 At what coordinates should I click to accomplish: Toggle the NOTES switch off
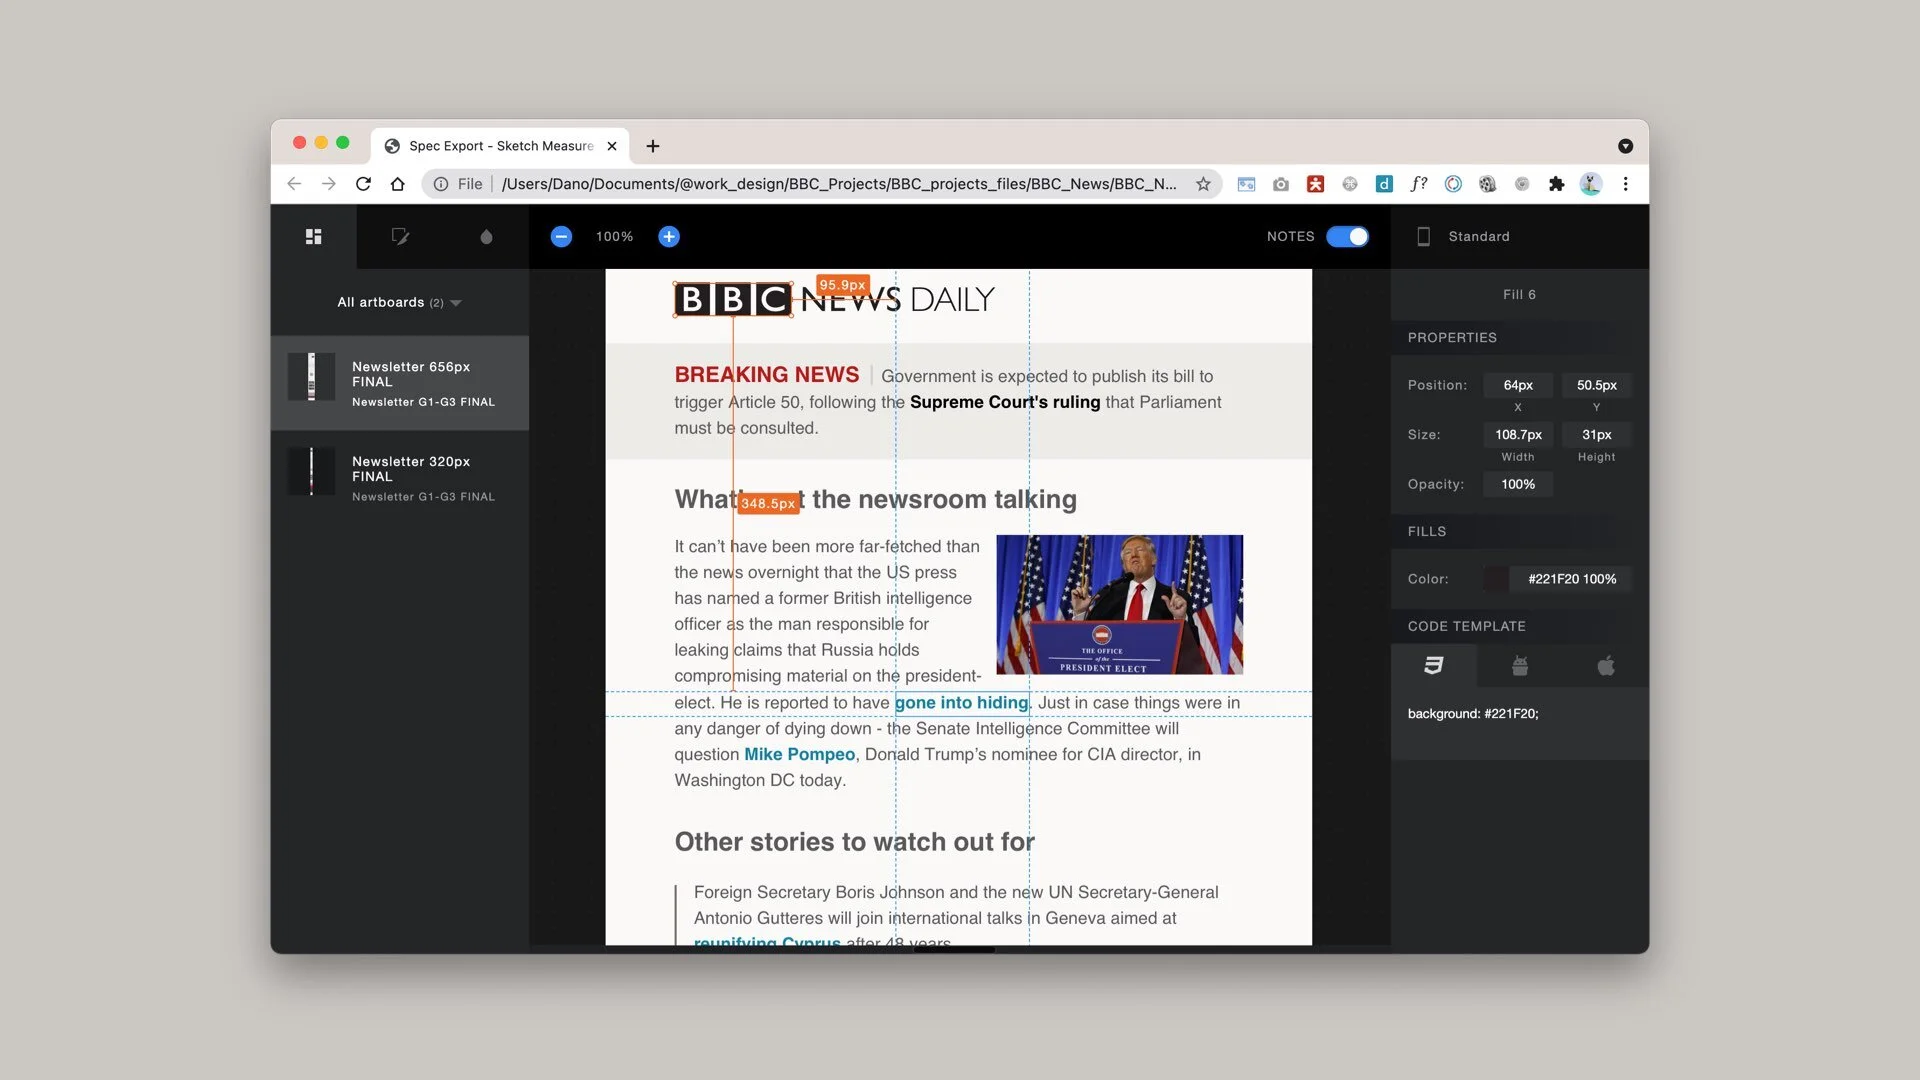1347,237
